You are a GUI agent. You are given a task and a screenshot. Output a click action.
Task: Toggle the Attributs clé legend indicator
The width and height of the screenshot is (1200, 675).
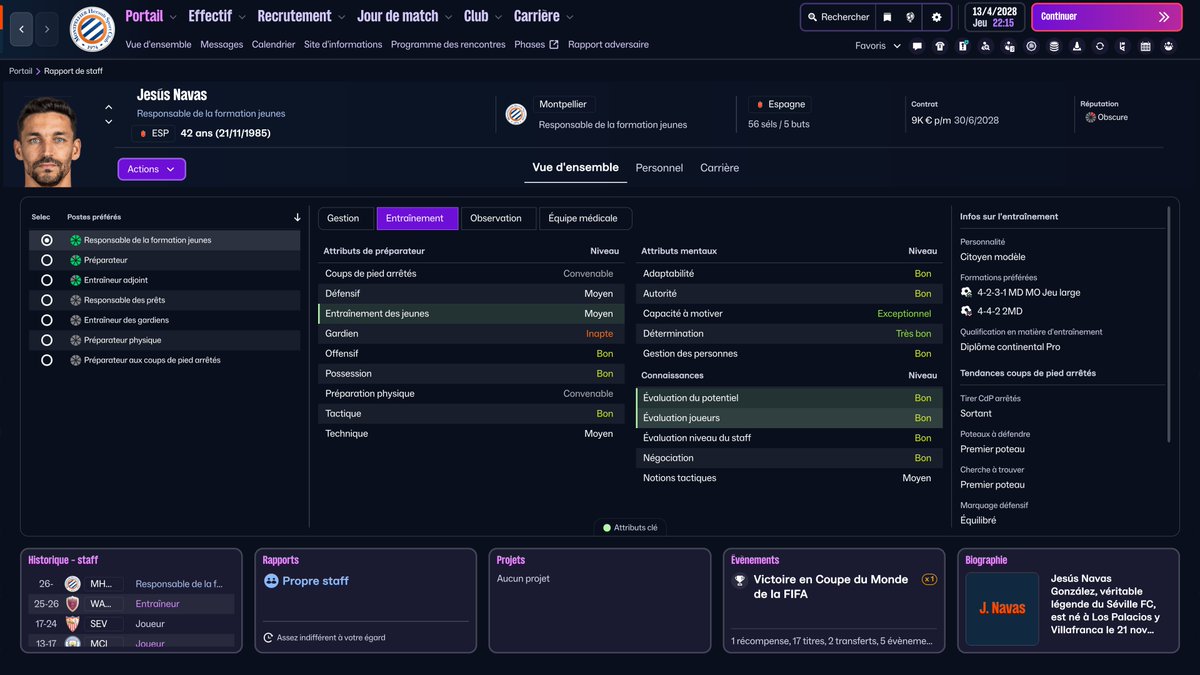tap(631, 527)
